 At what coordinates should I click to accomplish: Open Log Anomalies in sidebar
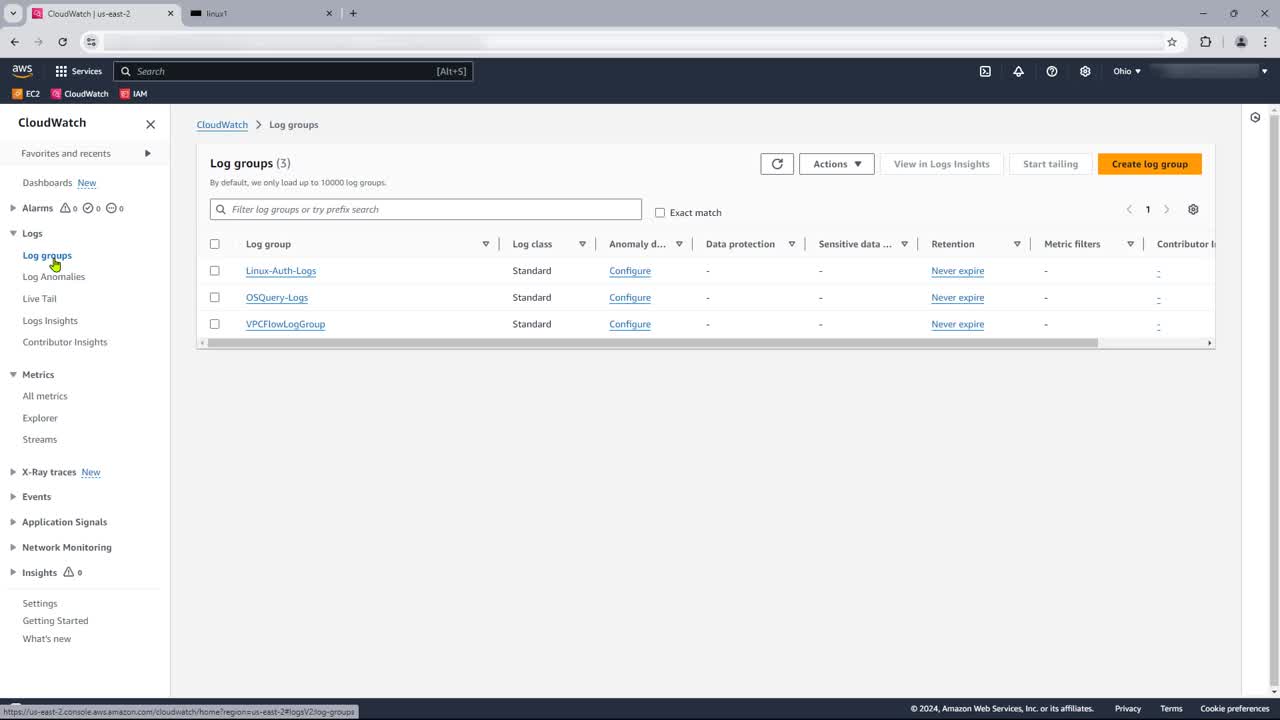[54, 277]
